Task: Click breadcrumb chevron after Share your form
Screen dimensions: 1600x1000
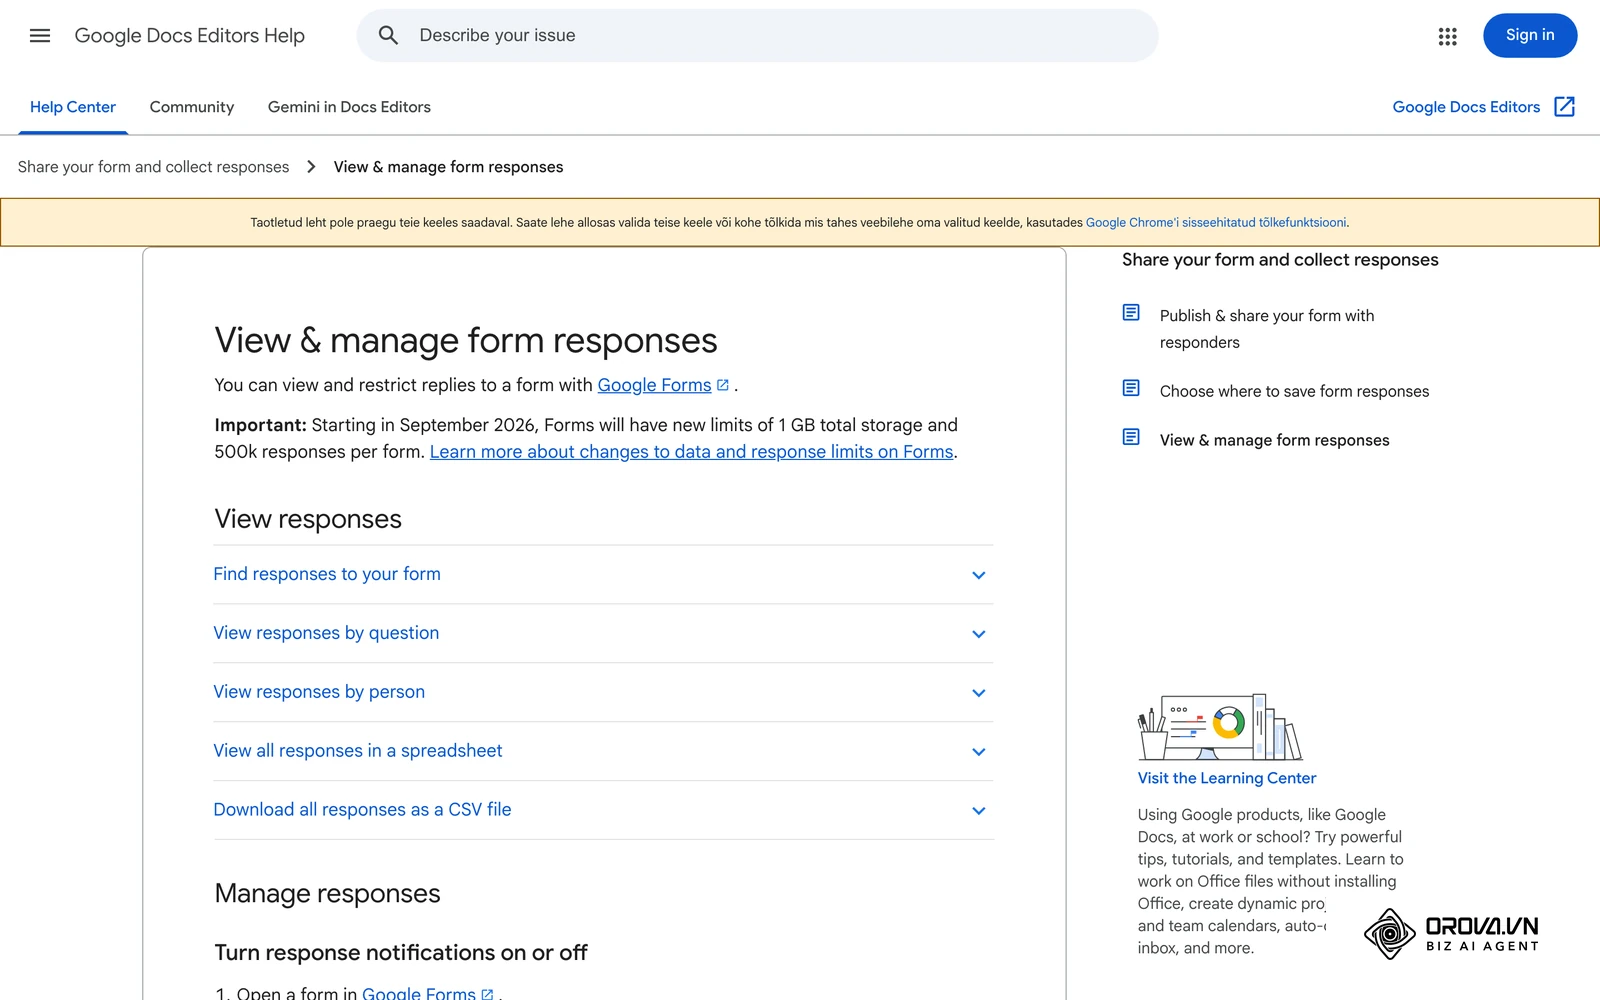Action: click(311, 167)
